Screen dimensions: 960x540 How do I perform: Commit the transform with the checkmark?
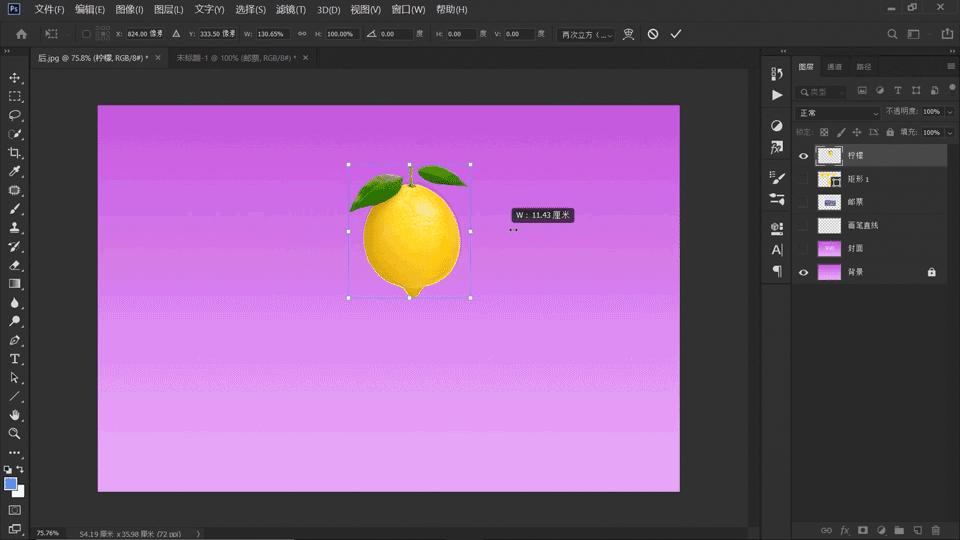pyautogui.click(x=676, y=34)
